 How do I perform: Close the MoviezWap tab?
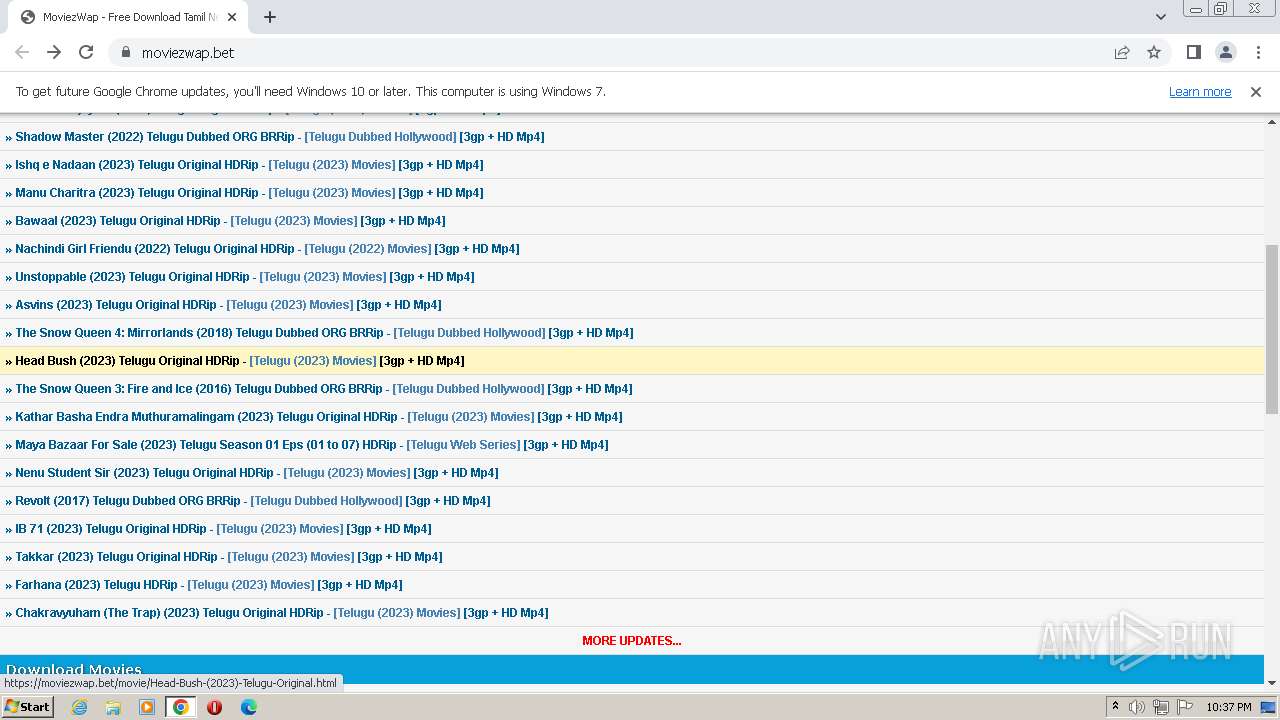232,17
